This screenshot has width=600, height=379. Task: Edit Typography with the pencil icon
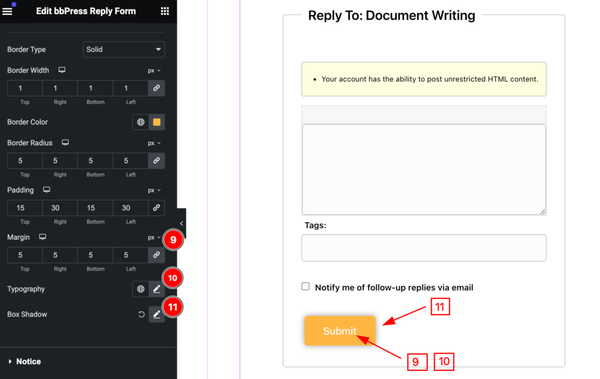(x=157, y=289)
